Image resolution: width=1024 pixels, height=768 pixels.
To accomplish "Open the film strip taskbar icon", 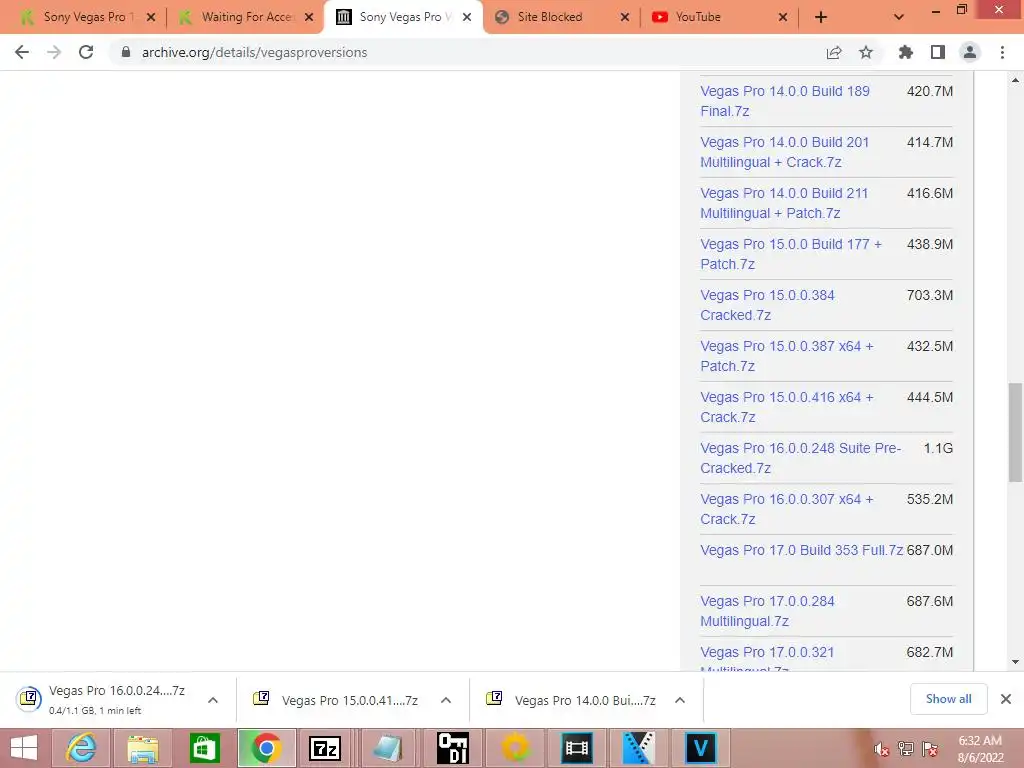I will [577, 748].
